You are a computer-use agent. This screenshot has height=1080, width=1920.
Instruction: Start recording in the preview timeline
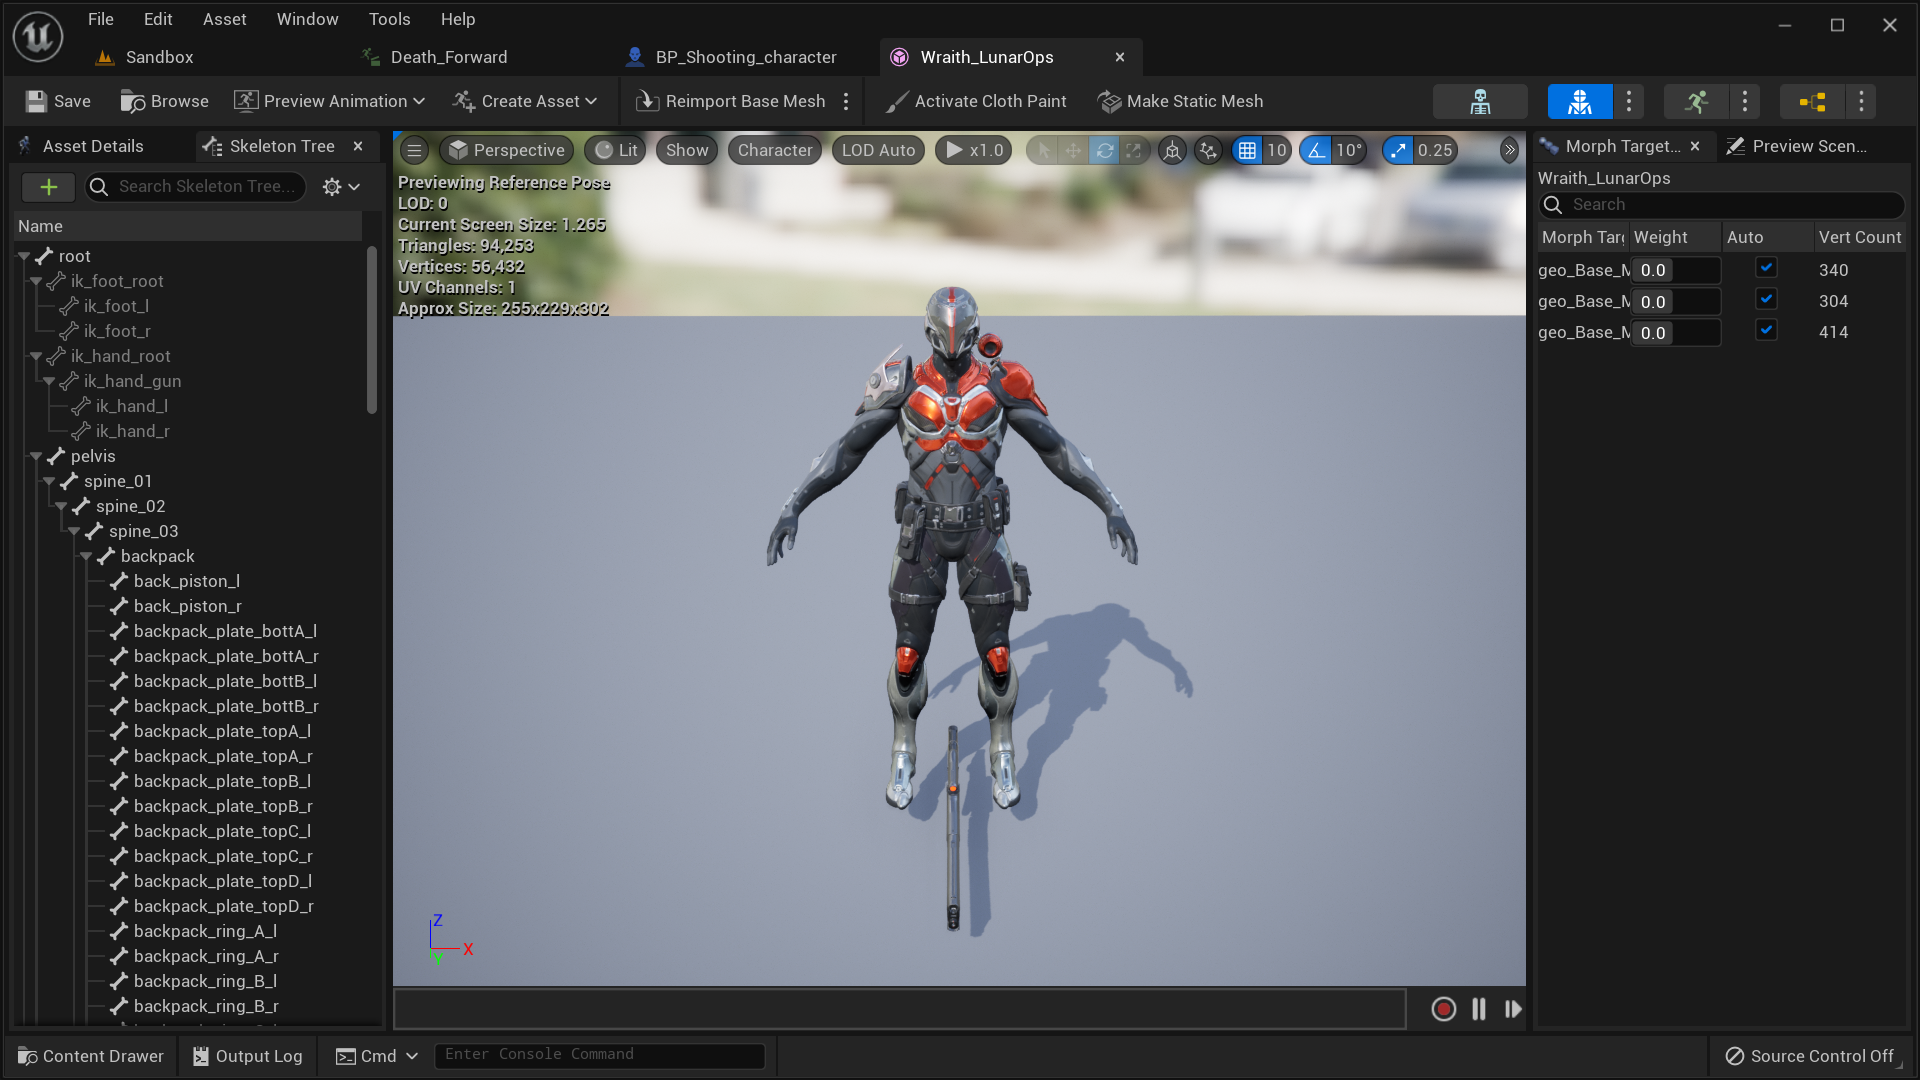pyautogui.click(x=1443, y=1009)
